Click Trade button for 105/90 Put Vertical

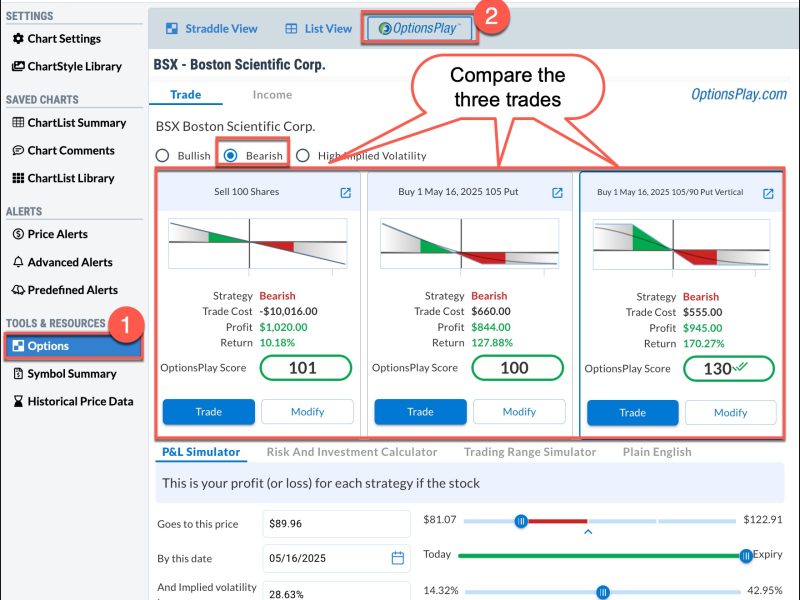click(633, 413)
